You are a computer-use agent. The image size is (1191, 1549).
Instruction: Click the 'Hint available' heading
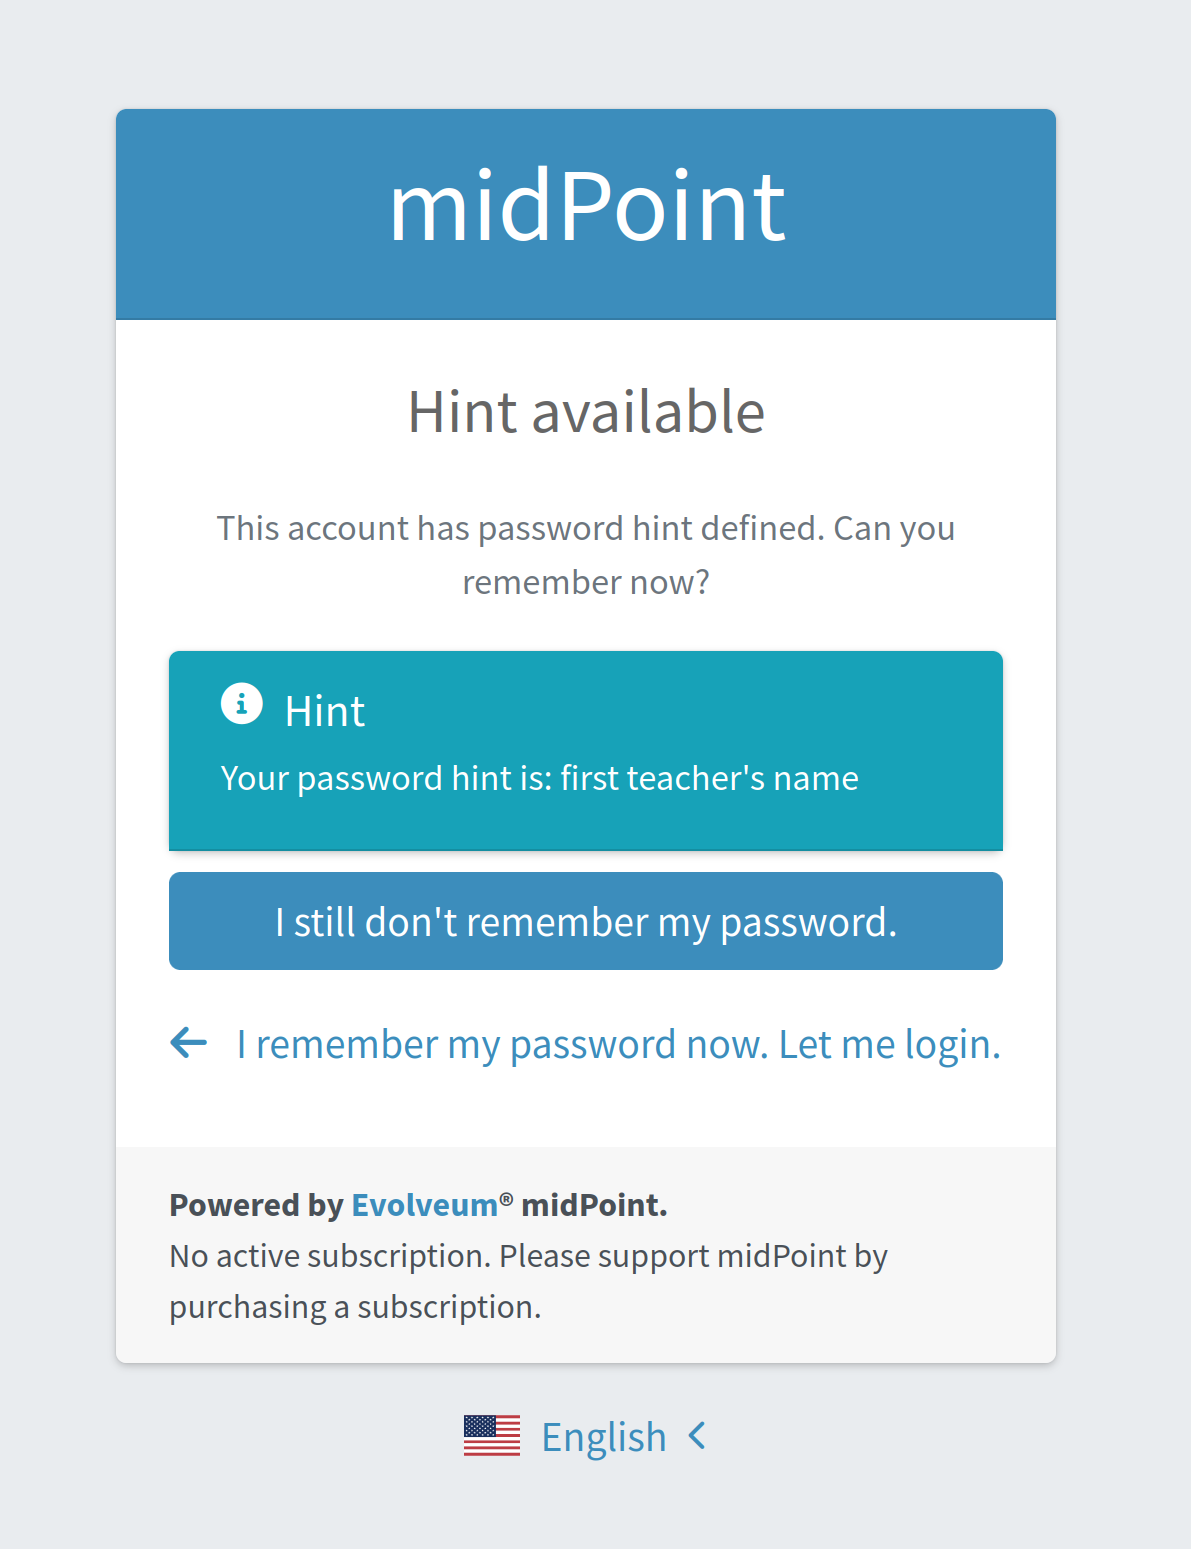click(585, 412)
